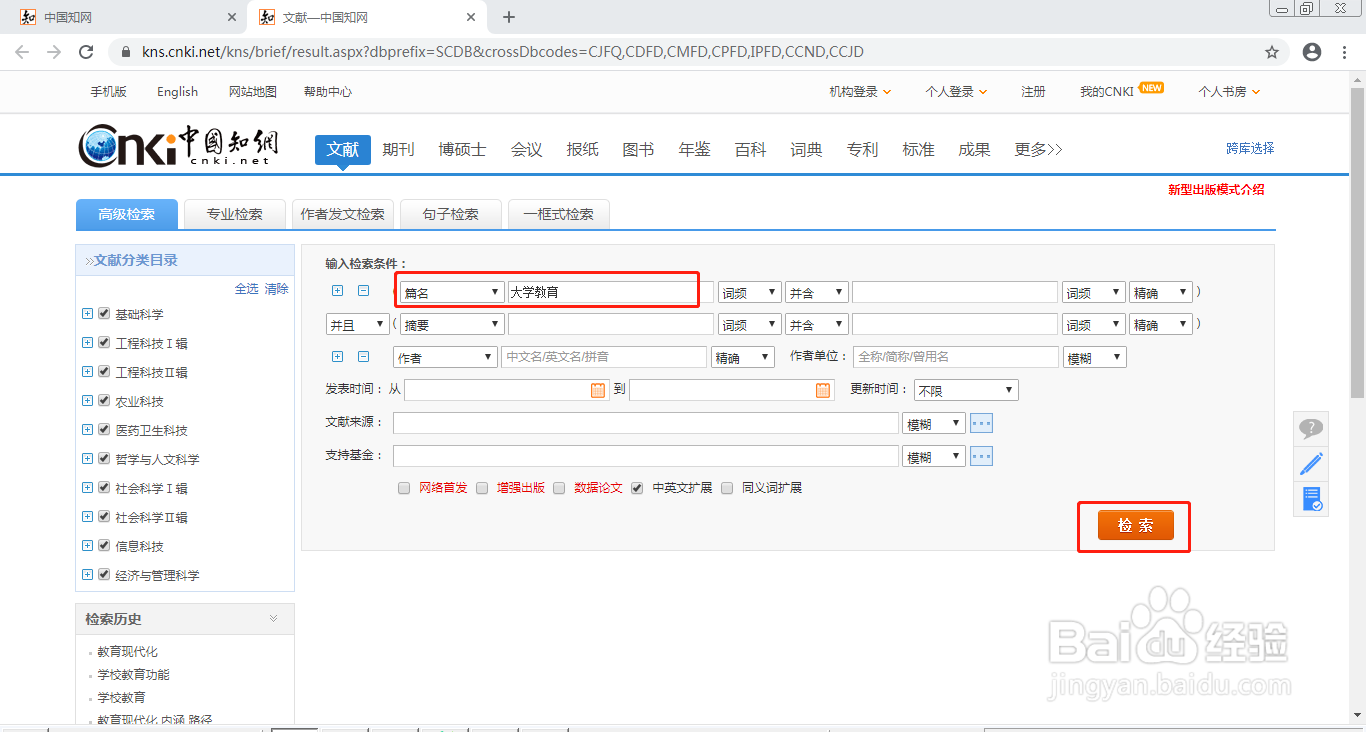This screenshot has width=1366, height=732.
Task: Add a new search condition row with plus icon
Action: pos(338,291)
